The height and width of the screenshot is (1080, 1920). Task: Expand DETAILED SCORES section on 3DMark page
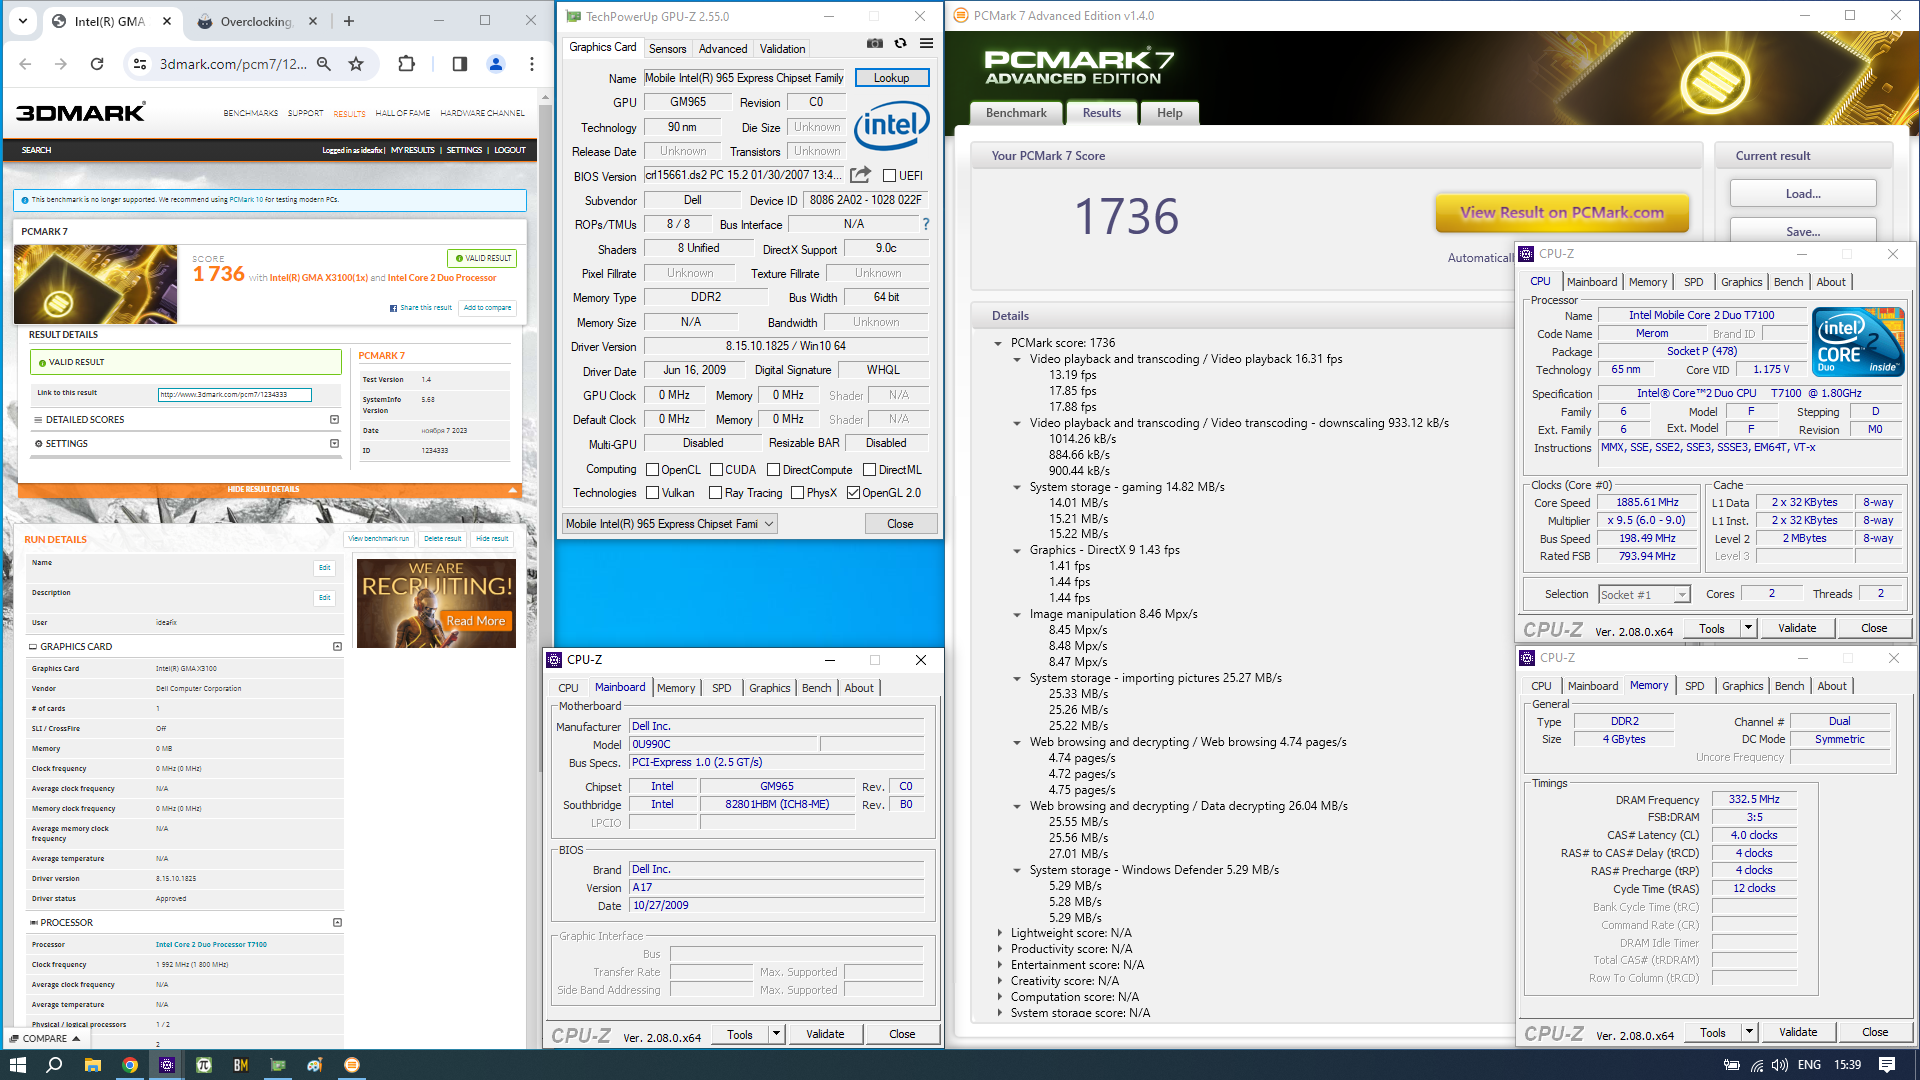334,420
